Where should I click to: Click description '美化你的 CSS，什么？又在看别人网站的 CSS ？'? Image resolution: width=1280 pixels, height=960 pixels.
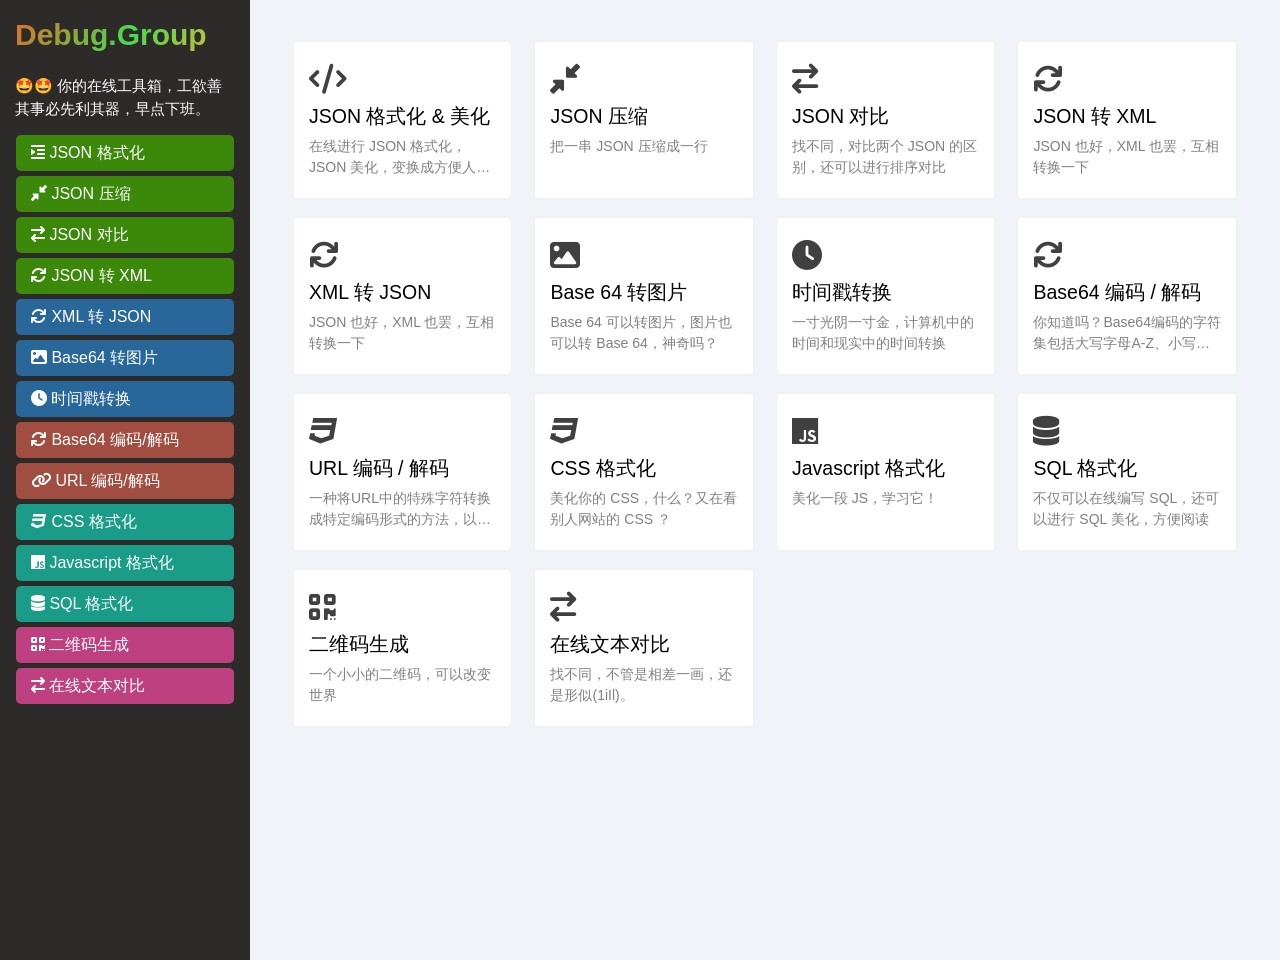click(643, 508)
